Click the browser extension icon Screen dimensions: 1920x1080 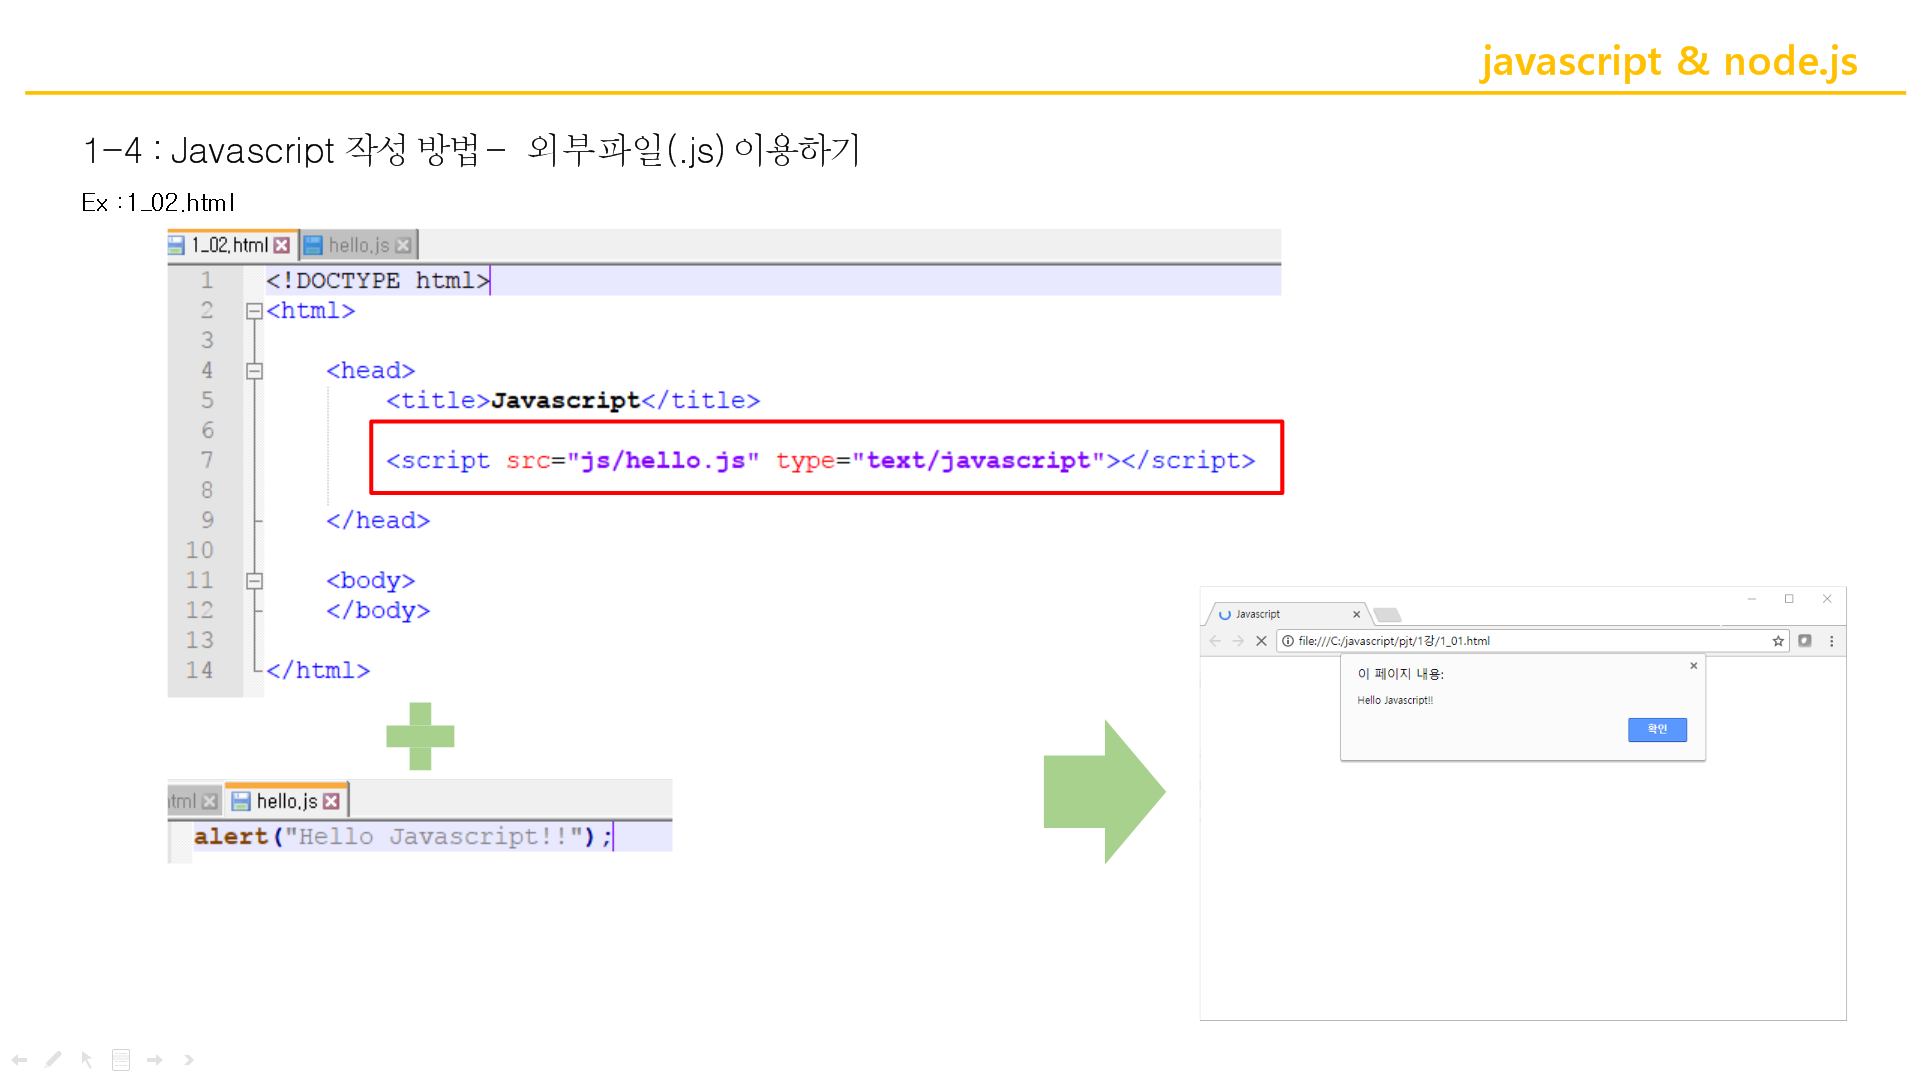[1805, 641]
